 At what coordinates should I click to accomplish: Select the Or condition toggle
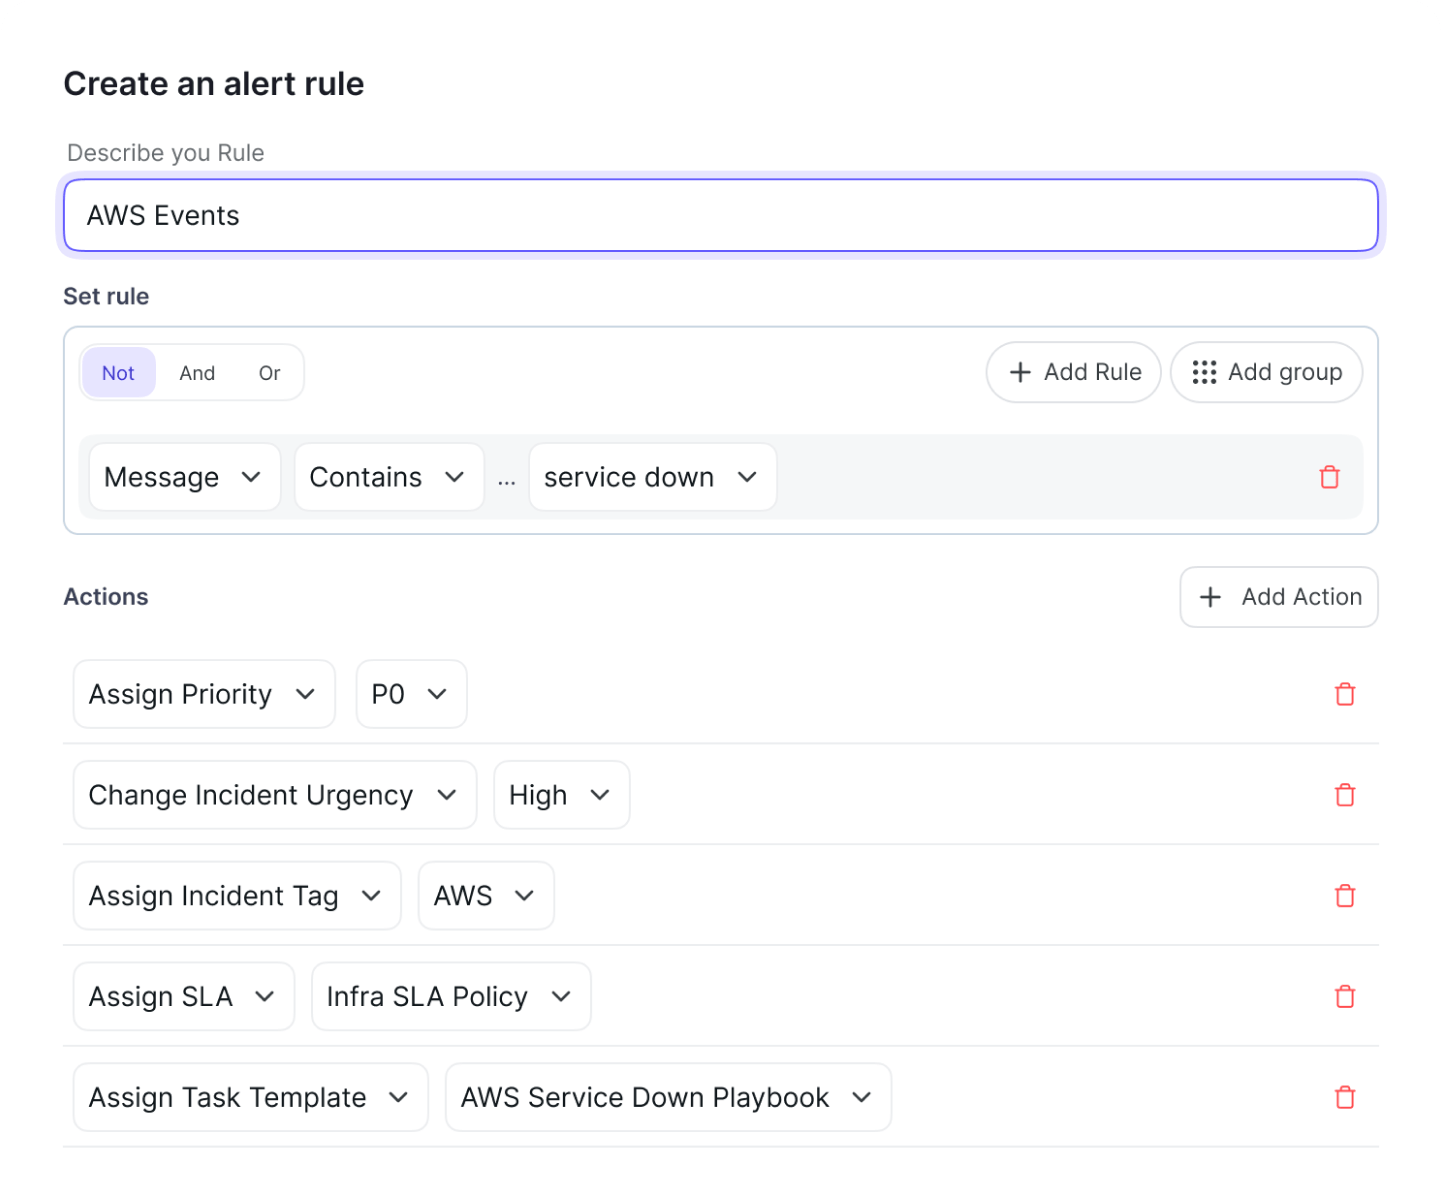click(x=268, y=372)
